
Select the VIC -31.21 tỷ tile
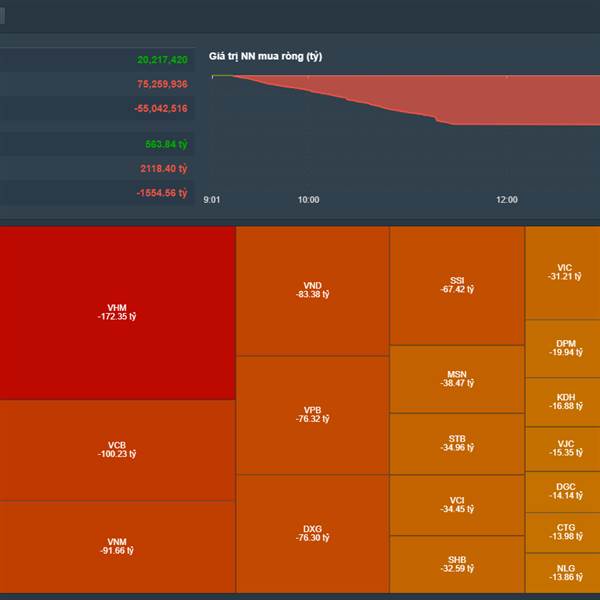[563, 272]
